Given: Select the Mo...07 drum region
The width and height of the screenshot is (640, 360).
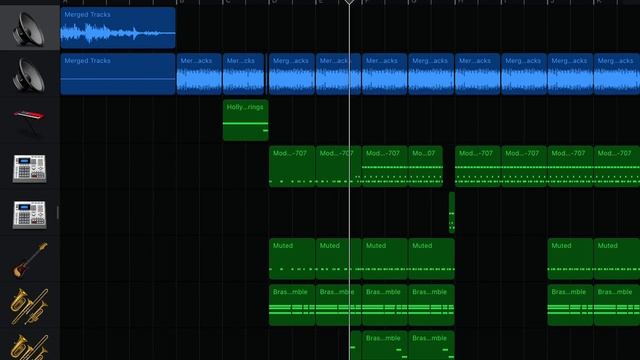Looking at the screenshot, I should point(426,166).
